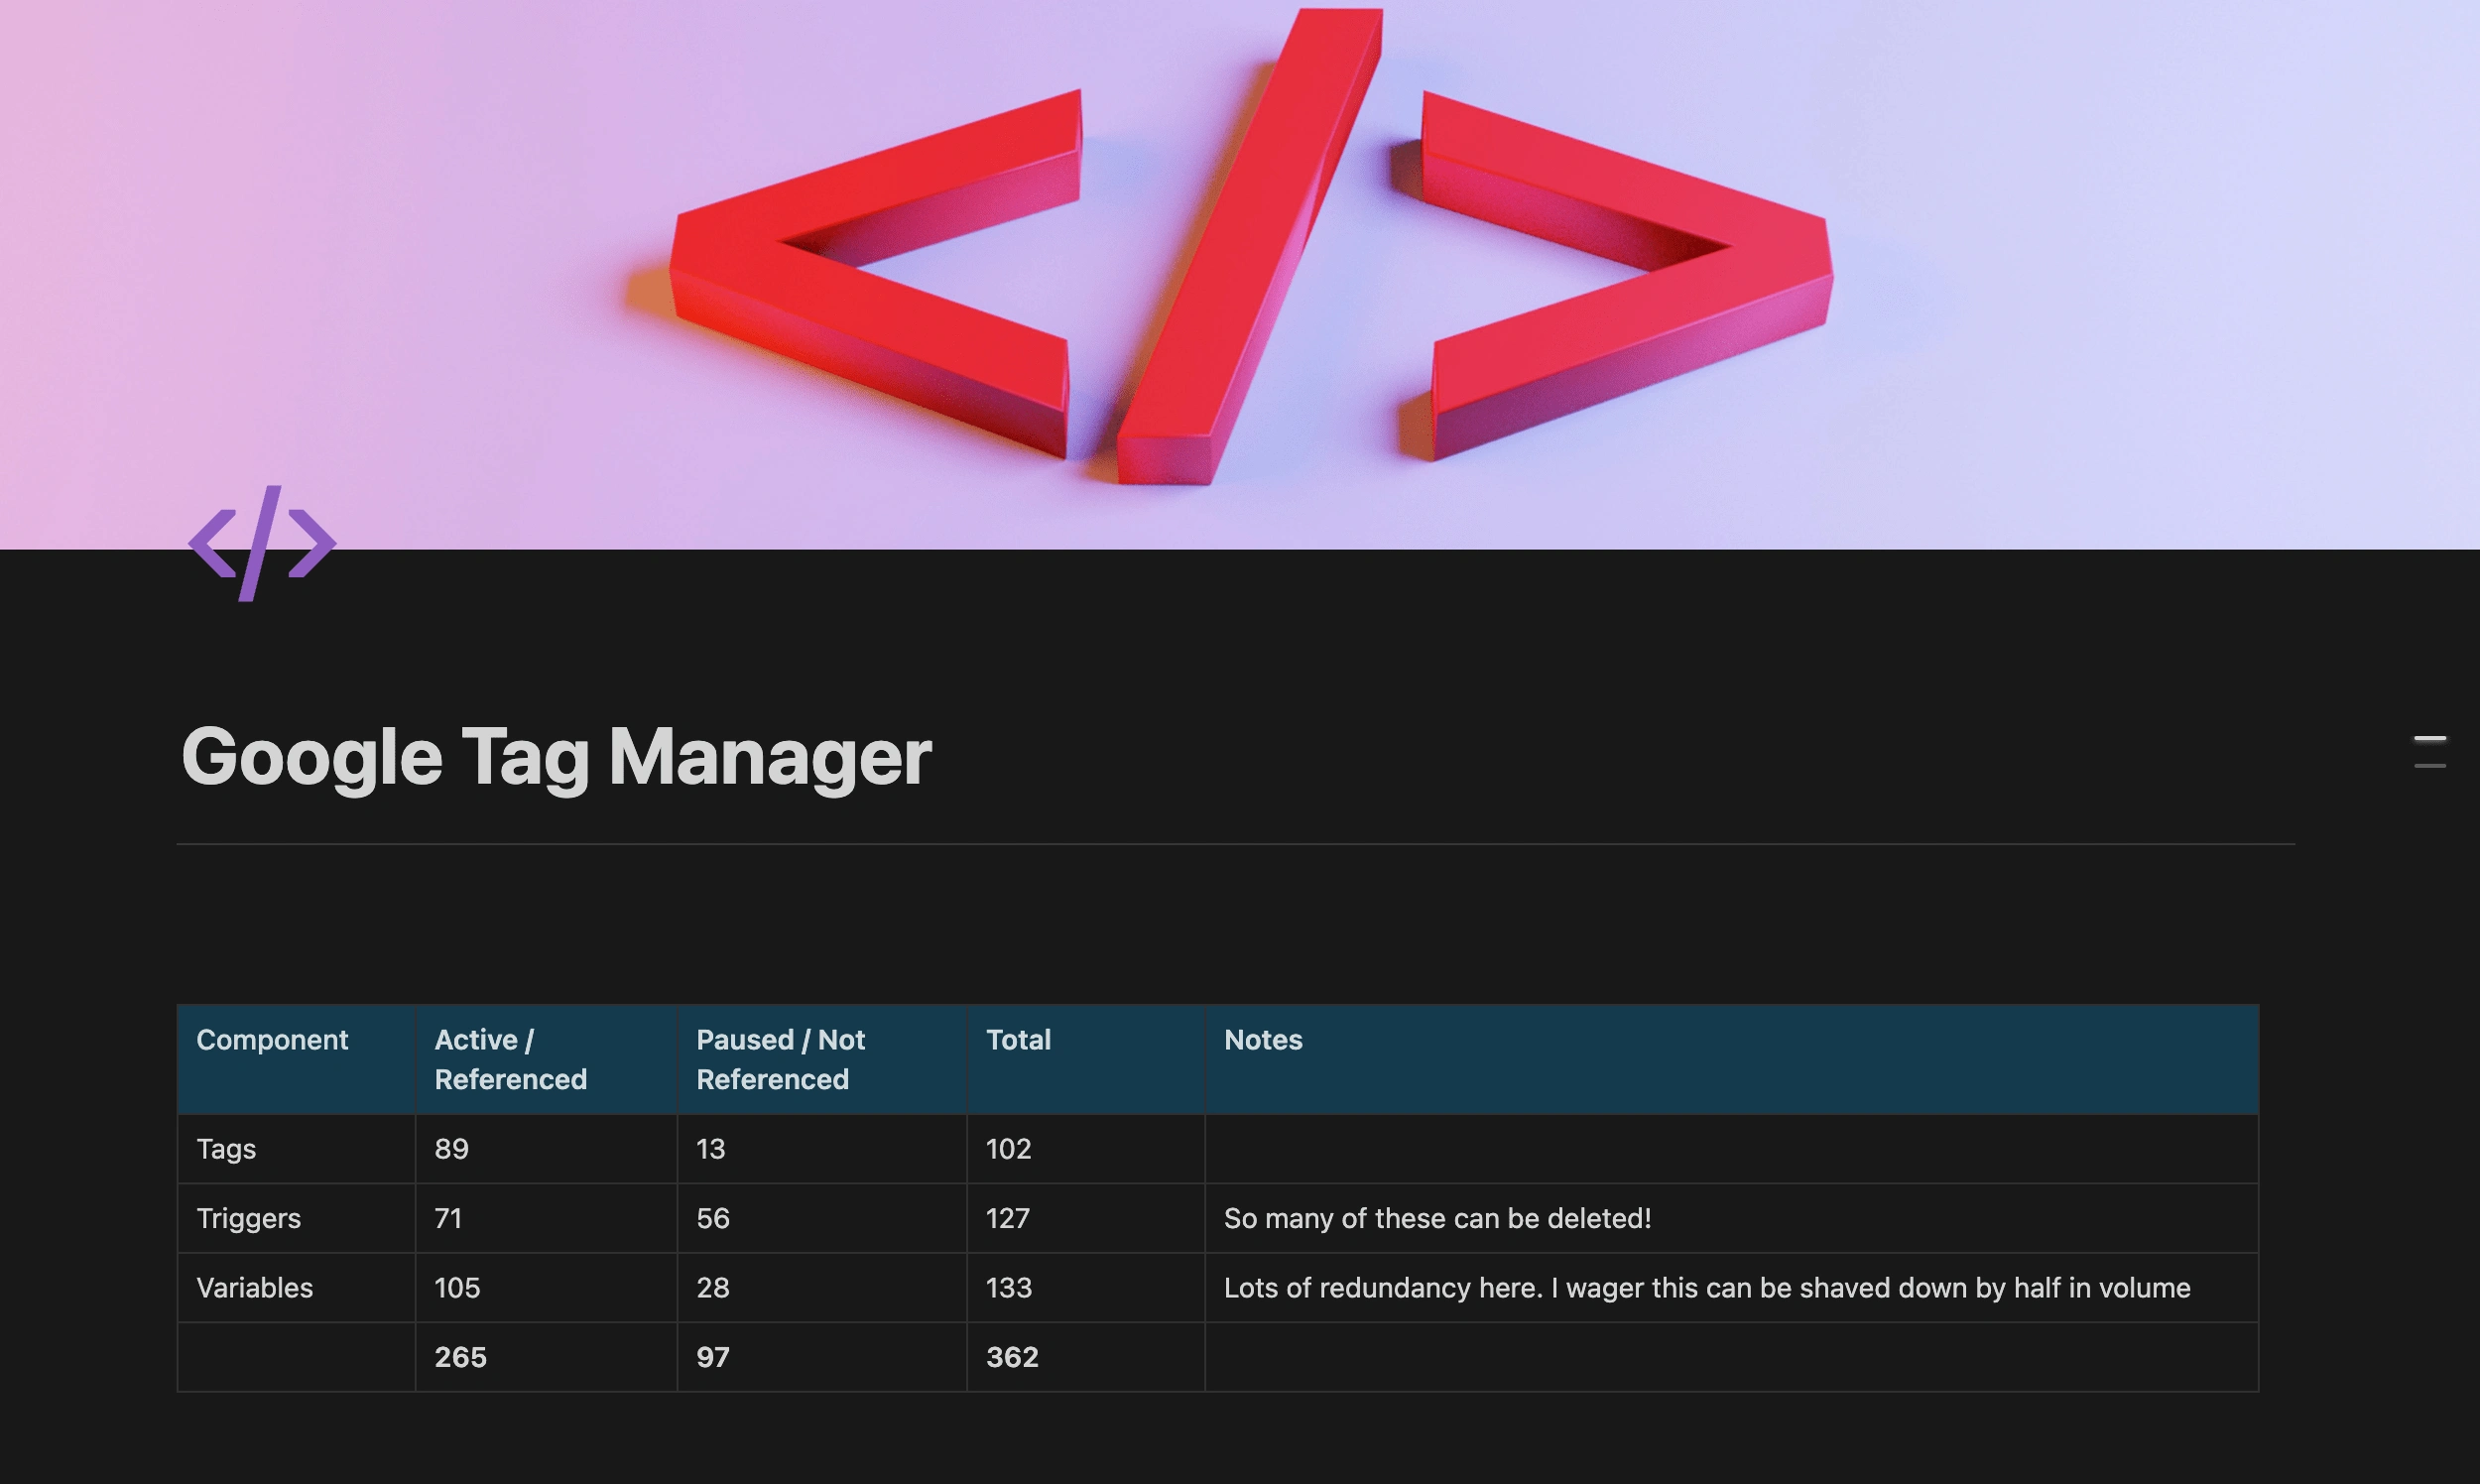Click cell with value 56
This screenshot has width=2480, height=1484.
point(822,1218)
